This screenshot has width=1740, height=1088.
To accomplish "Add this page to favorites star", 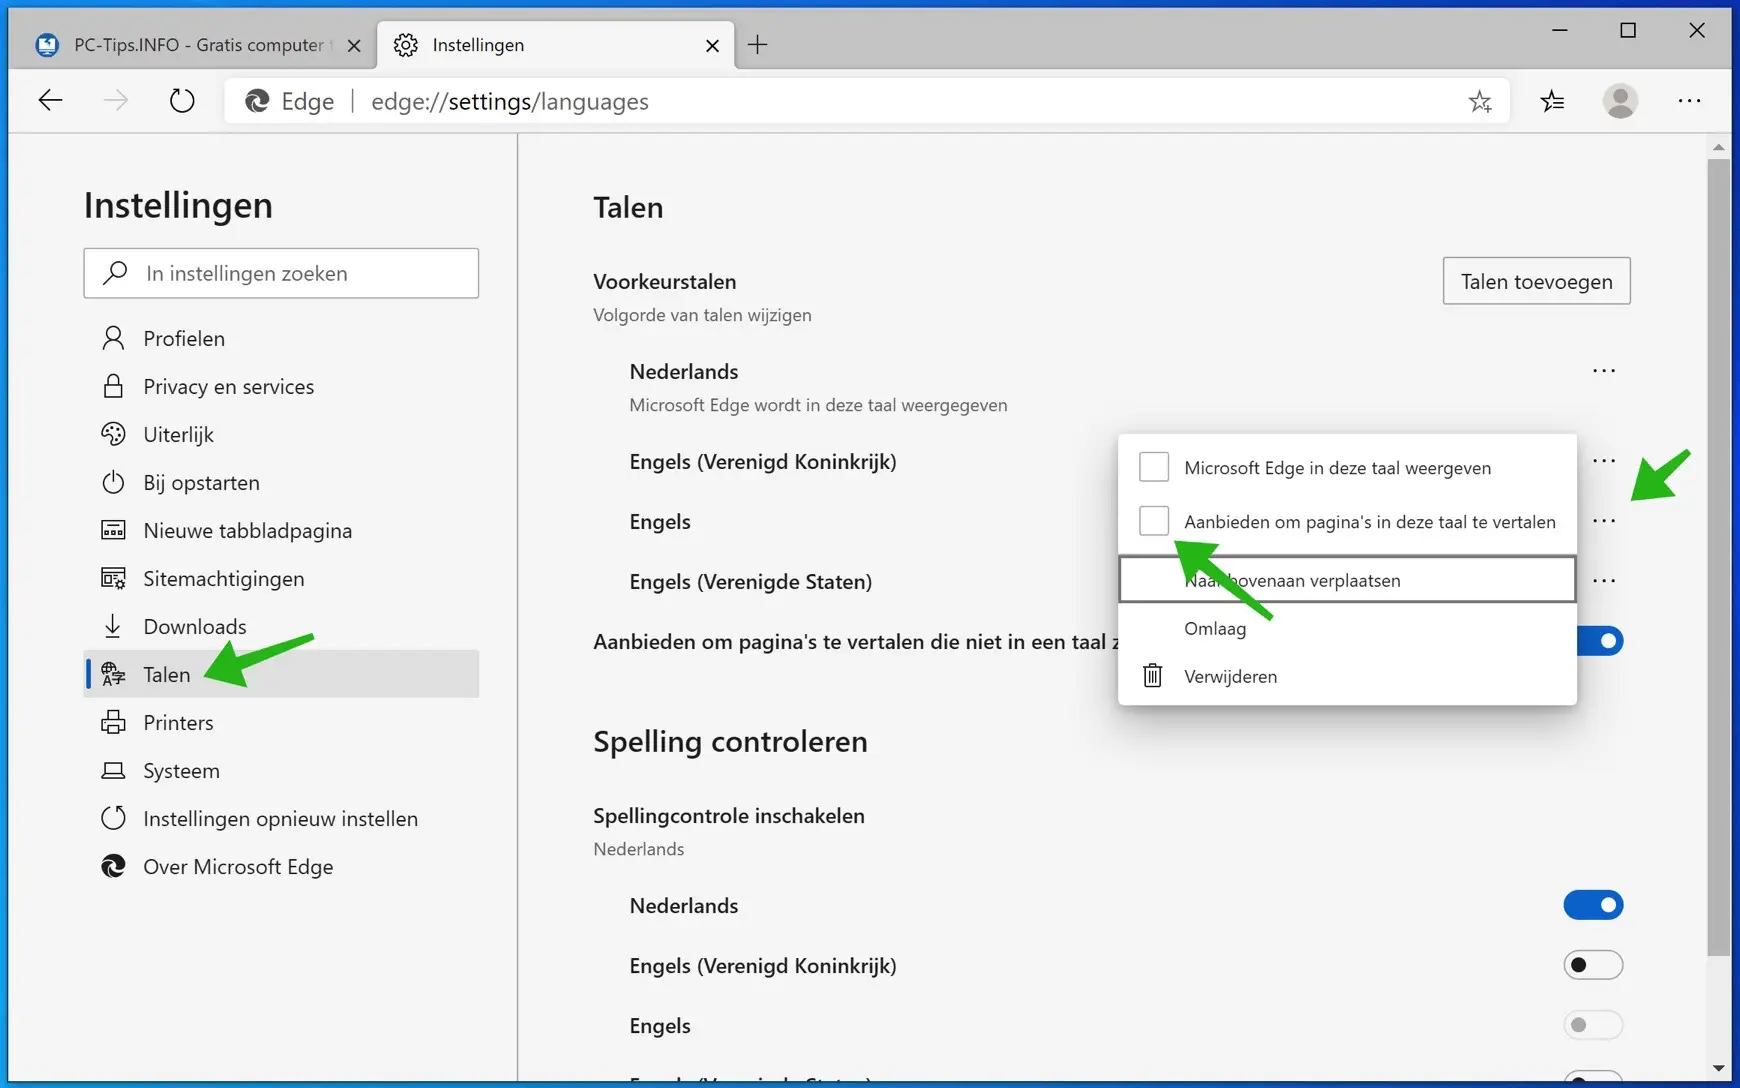I will [1480, 101].
